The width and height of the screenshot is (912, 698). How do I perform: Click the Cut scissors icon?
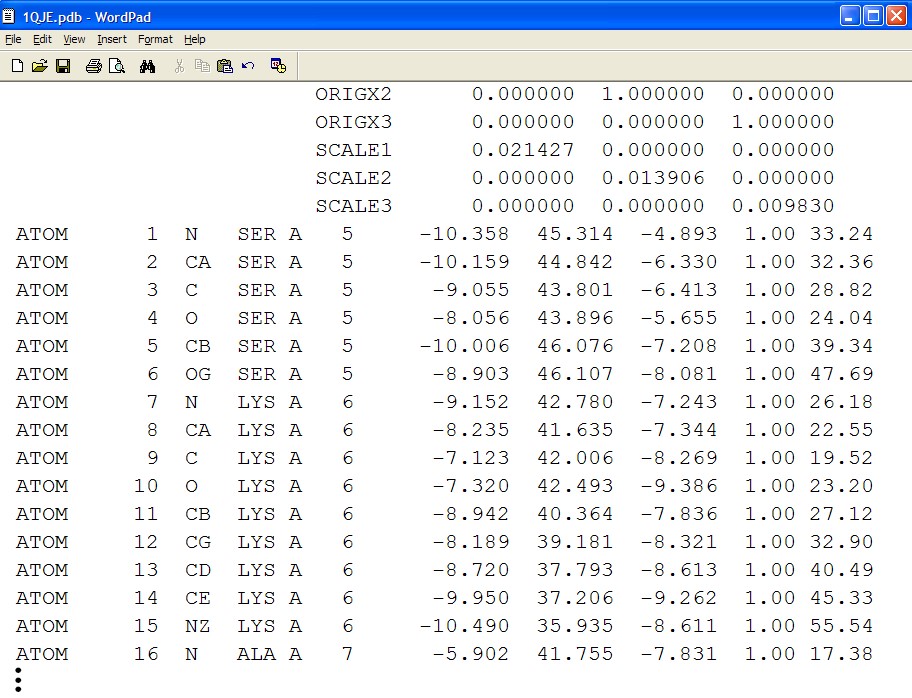pos(179,66)
